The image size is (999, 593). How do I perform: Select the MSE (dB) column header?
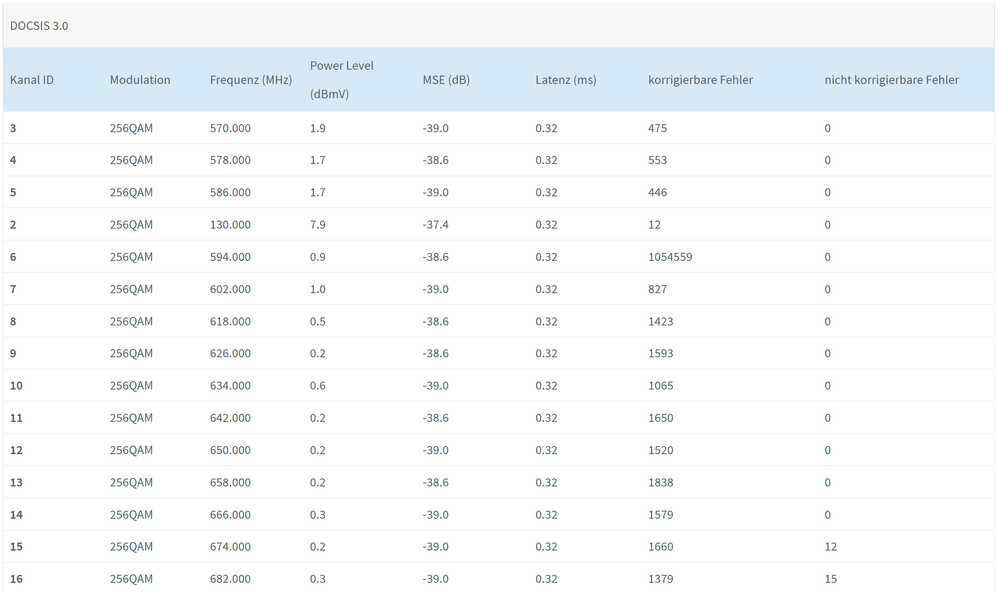446,80
